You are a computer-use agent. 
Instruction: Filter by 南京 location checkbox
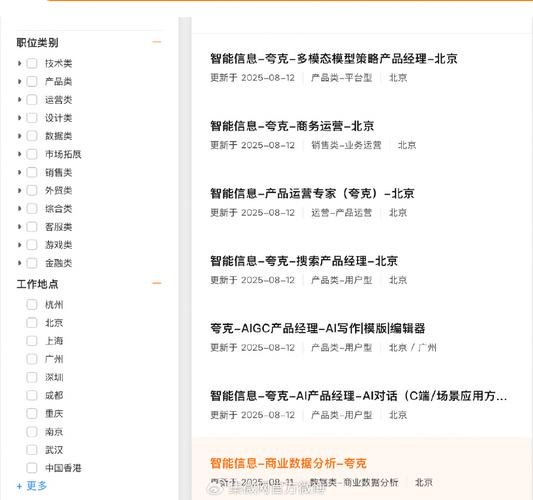(32, 432)
